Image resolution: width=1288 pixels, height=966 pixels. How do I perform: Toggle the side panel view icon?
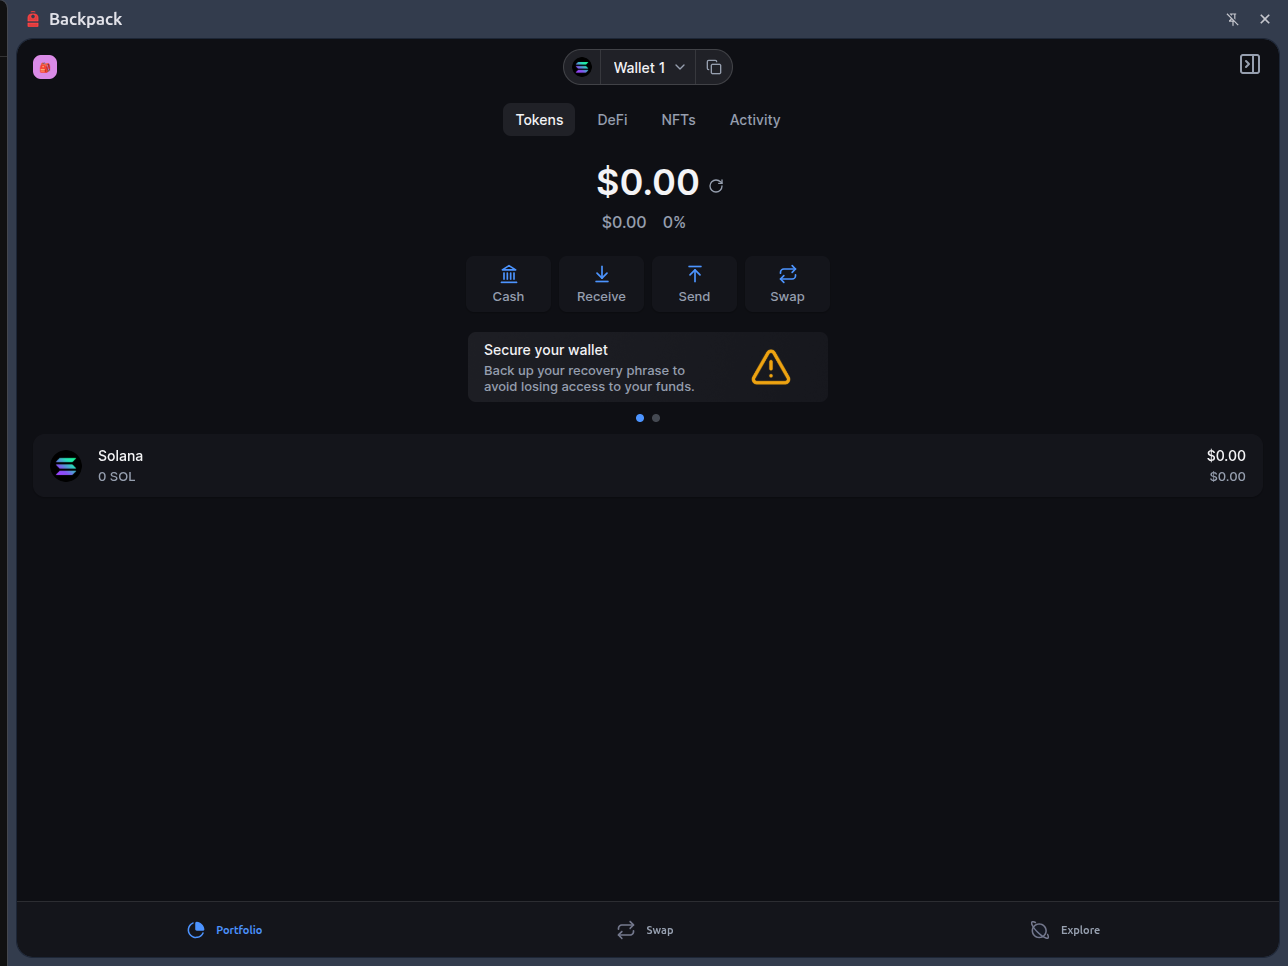(1249, 64)
